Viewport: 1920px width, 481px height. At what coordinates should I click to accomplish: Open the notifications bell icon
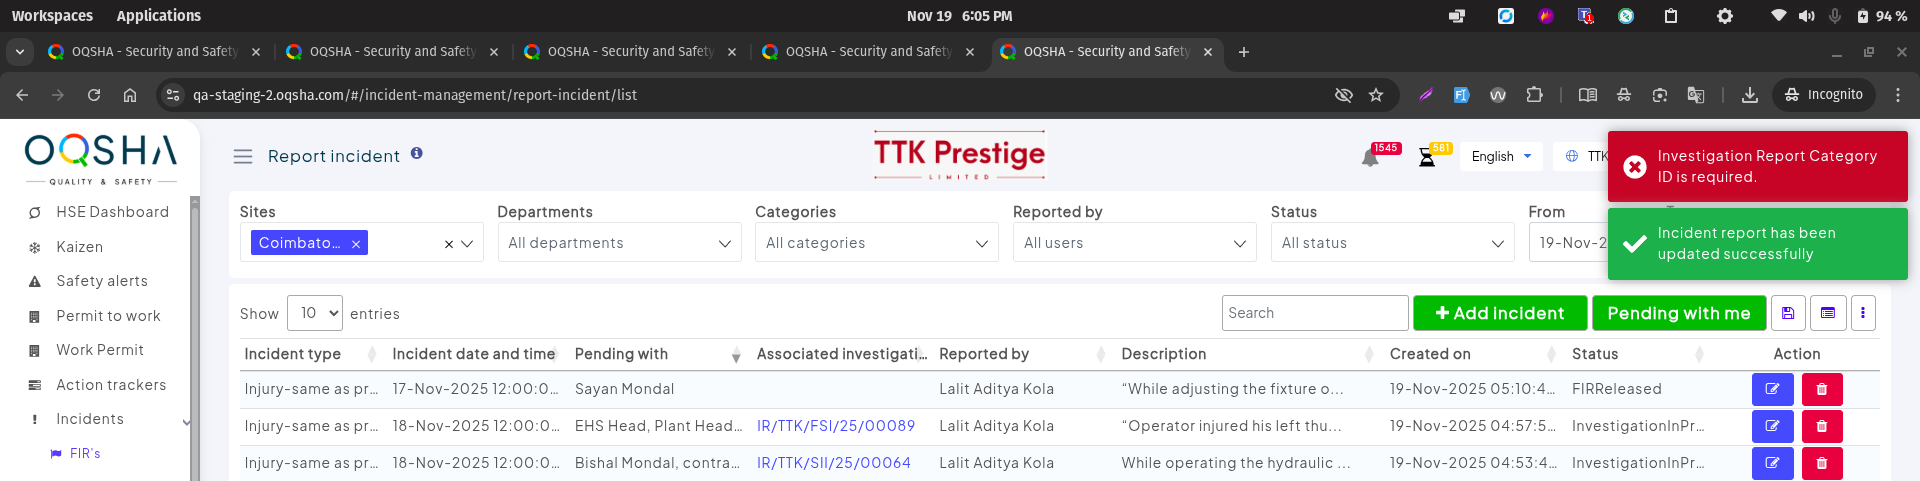point(1370,158)
